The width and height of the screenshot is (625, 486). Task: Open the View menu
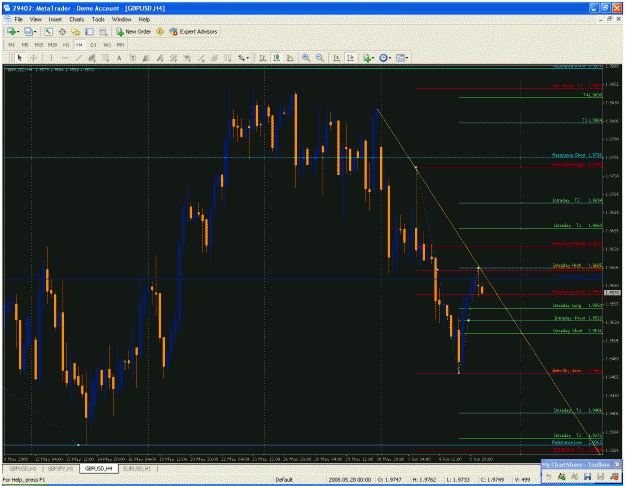tap(35, 19)
